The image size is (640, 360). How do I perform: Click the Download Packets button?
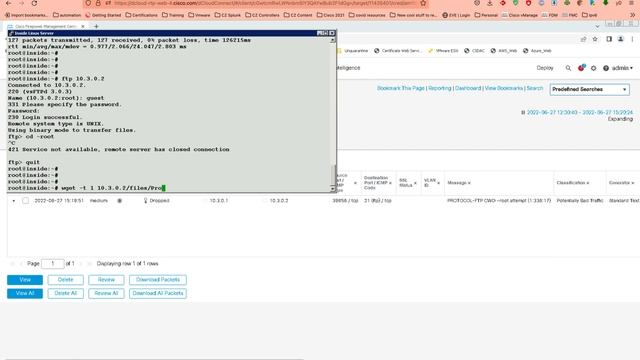(x=158, y=280)
